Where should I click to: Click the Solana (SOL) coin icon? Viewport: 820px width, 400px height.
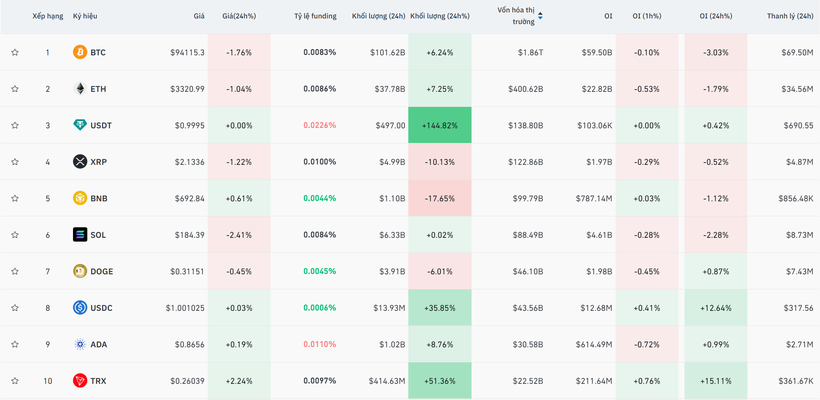[x=80, y=235]
